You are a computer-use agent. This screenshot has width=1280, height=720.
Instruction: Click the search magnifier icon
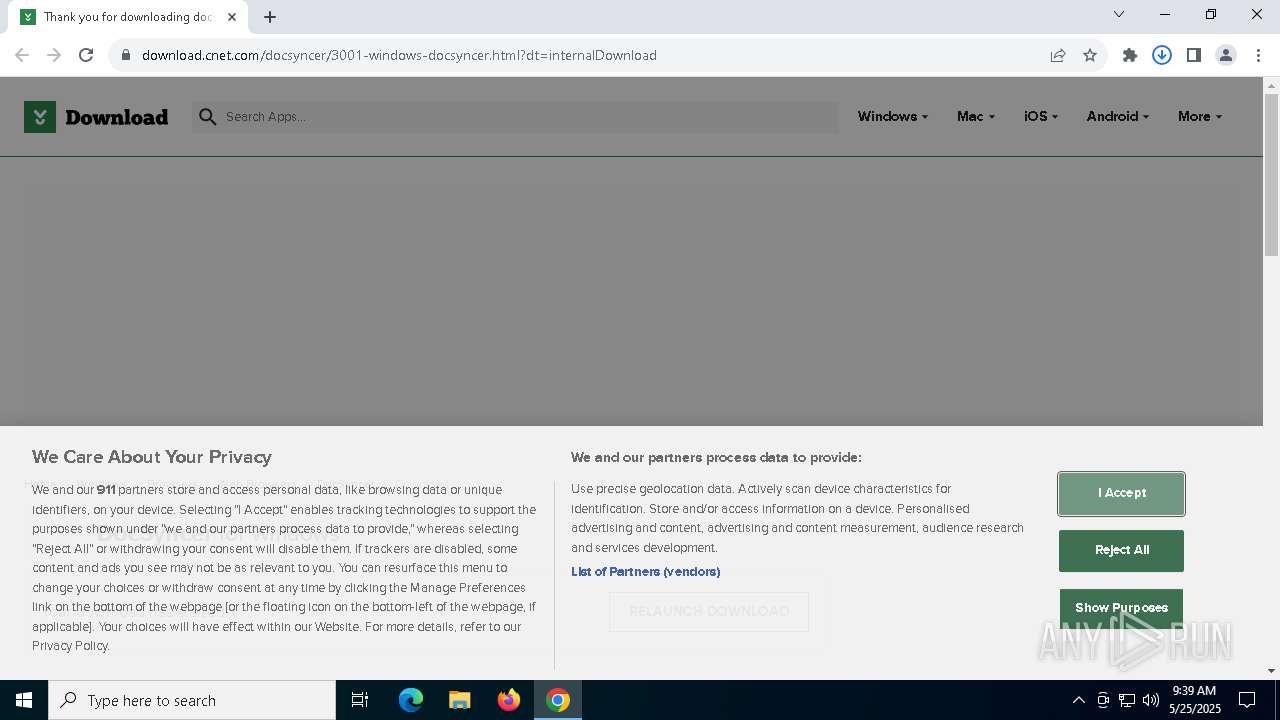coord(207,117)
